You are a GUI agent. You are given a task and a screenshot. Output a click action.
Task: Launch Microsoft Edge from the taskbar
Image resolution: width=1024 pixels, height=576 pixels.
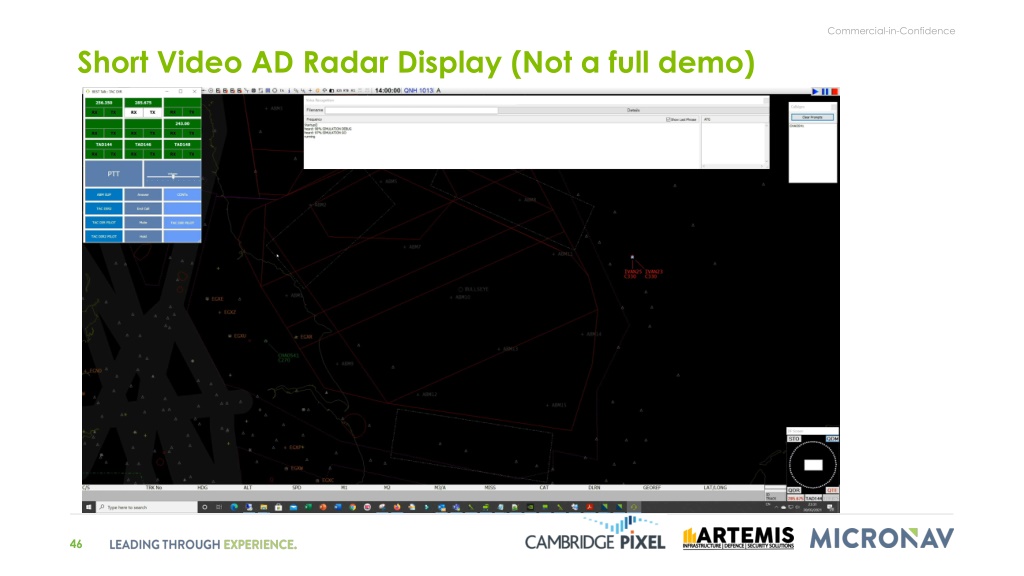click(234, 507)
